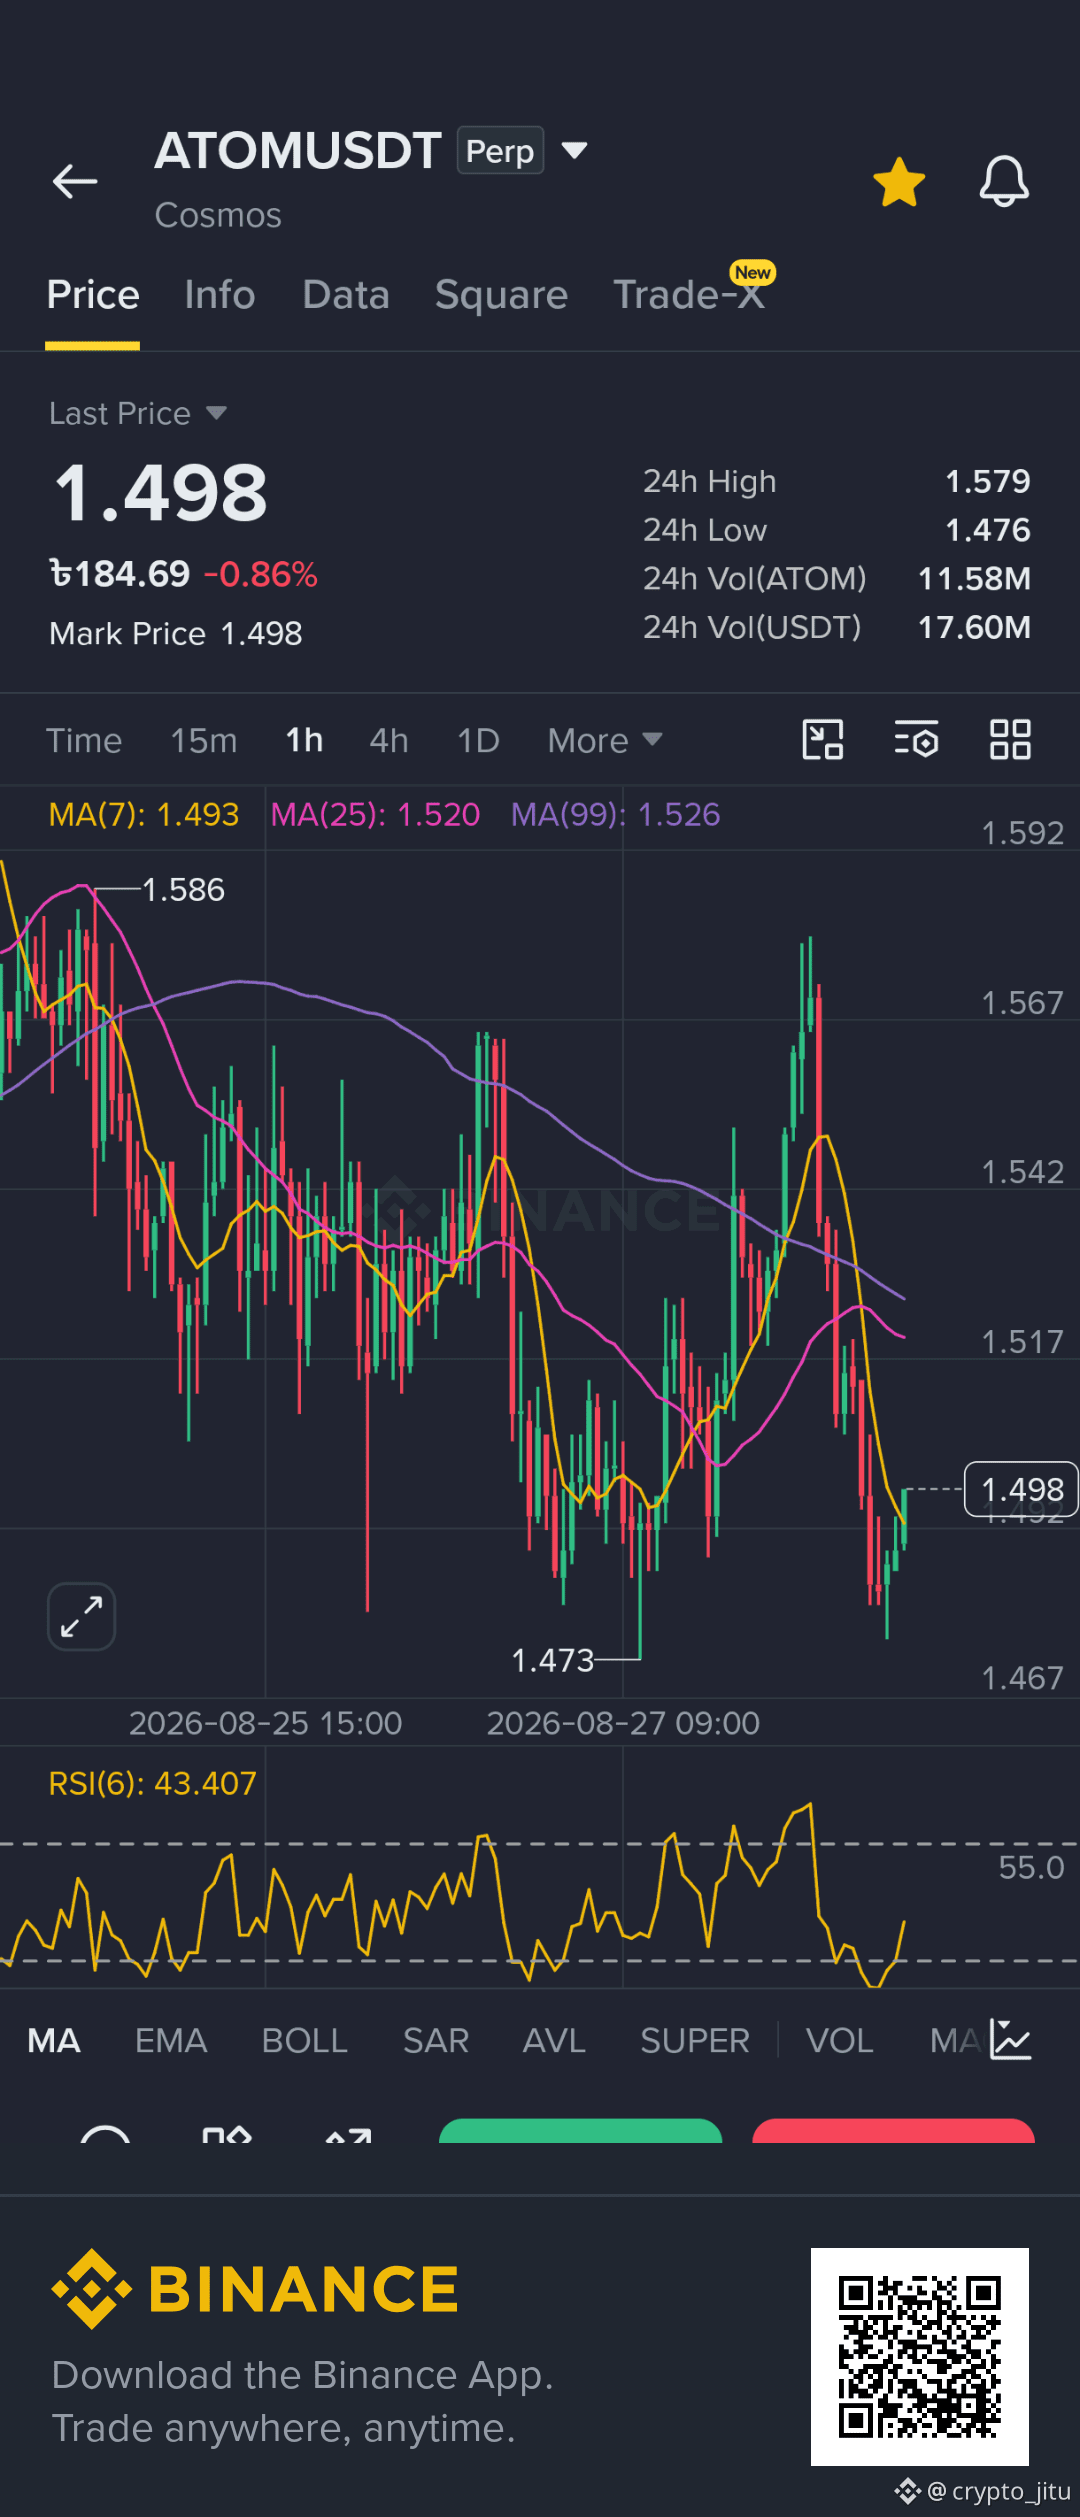Screen dimensions: 1080x2517
Task: Open the Data tab
Action: 346,295
